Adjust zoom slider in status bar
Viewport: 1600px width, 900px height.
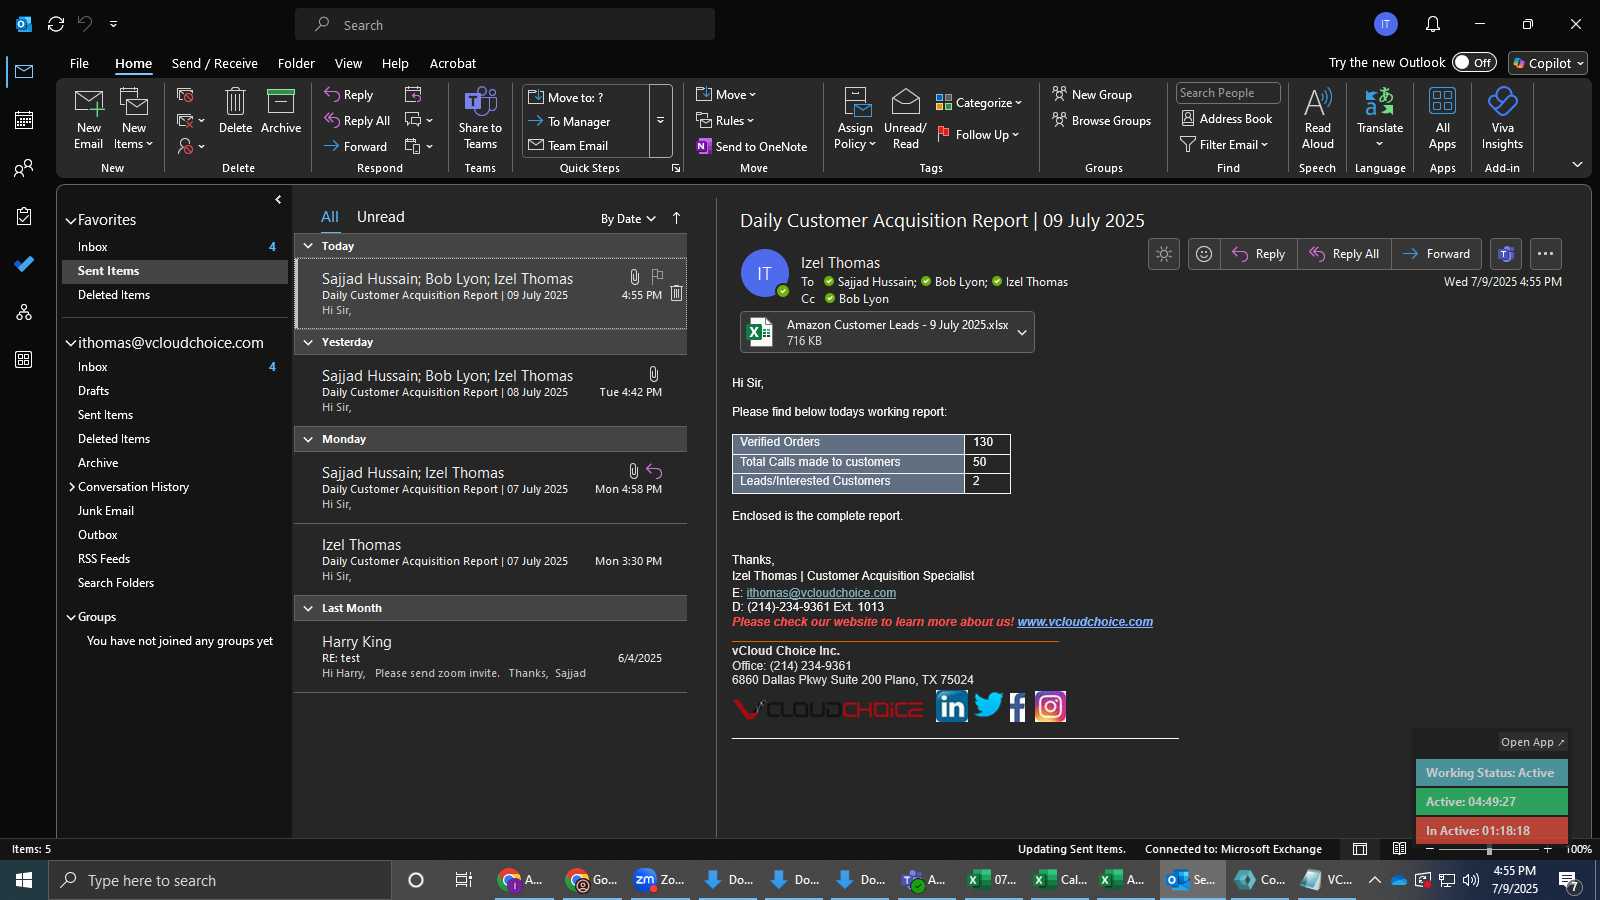click(1489, 850)
